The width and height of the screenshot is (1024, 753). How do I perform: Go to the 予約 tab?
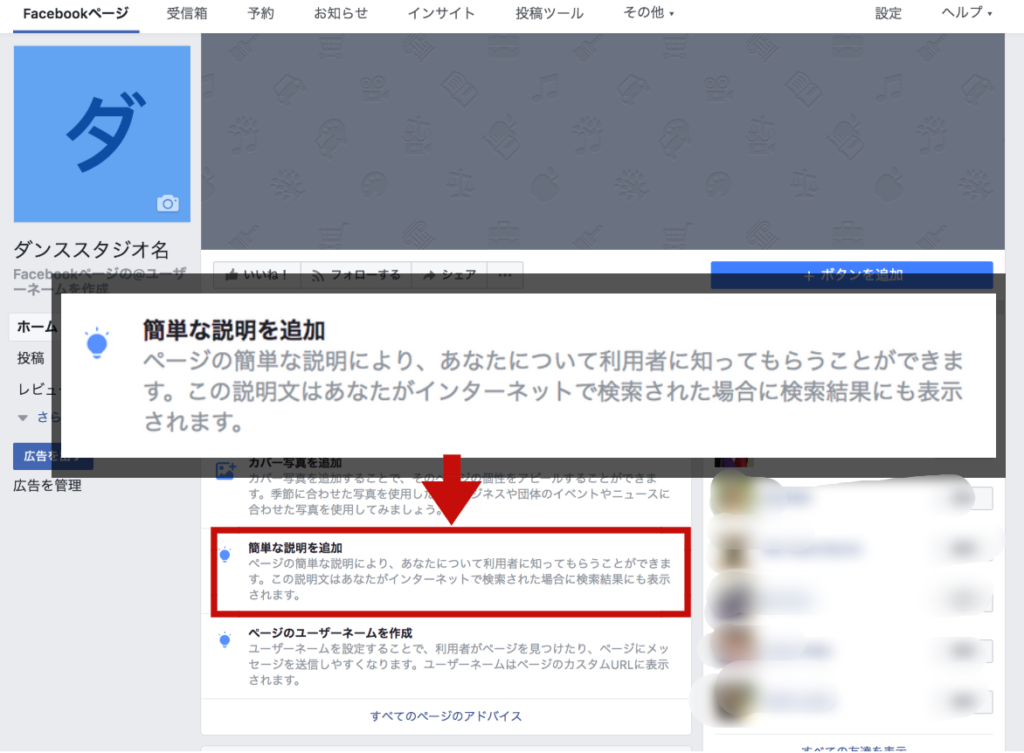261,13
